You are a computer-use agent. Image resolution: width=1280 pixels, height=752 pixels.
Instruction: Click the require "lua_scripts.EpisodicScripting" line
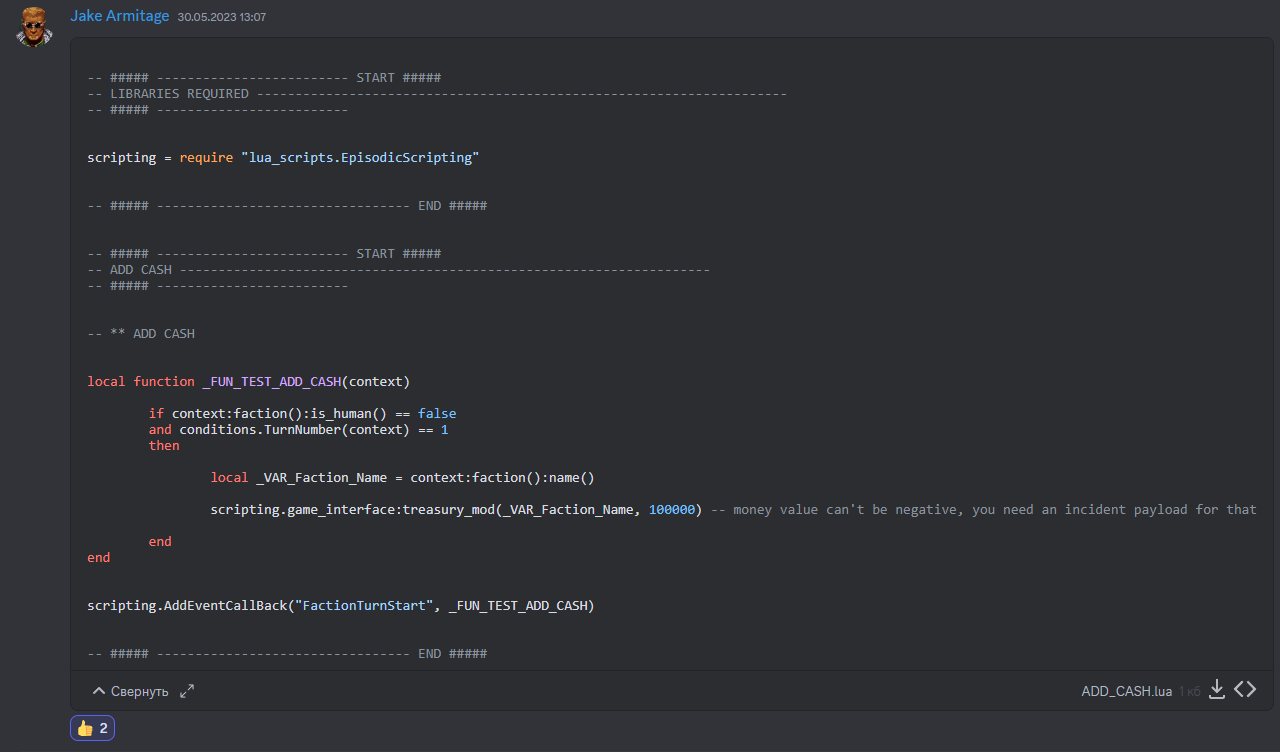pyautogui.click(x=283, y=158)
